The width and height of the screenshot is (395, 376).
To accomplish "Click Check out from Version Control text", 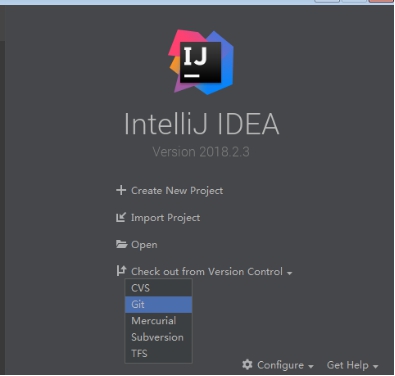I will click(x=207, y=271).
